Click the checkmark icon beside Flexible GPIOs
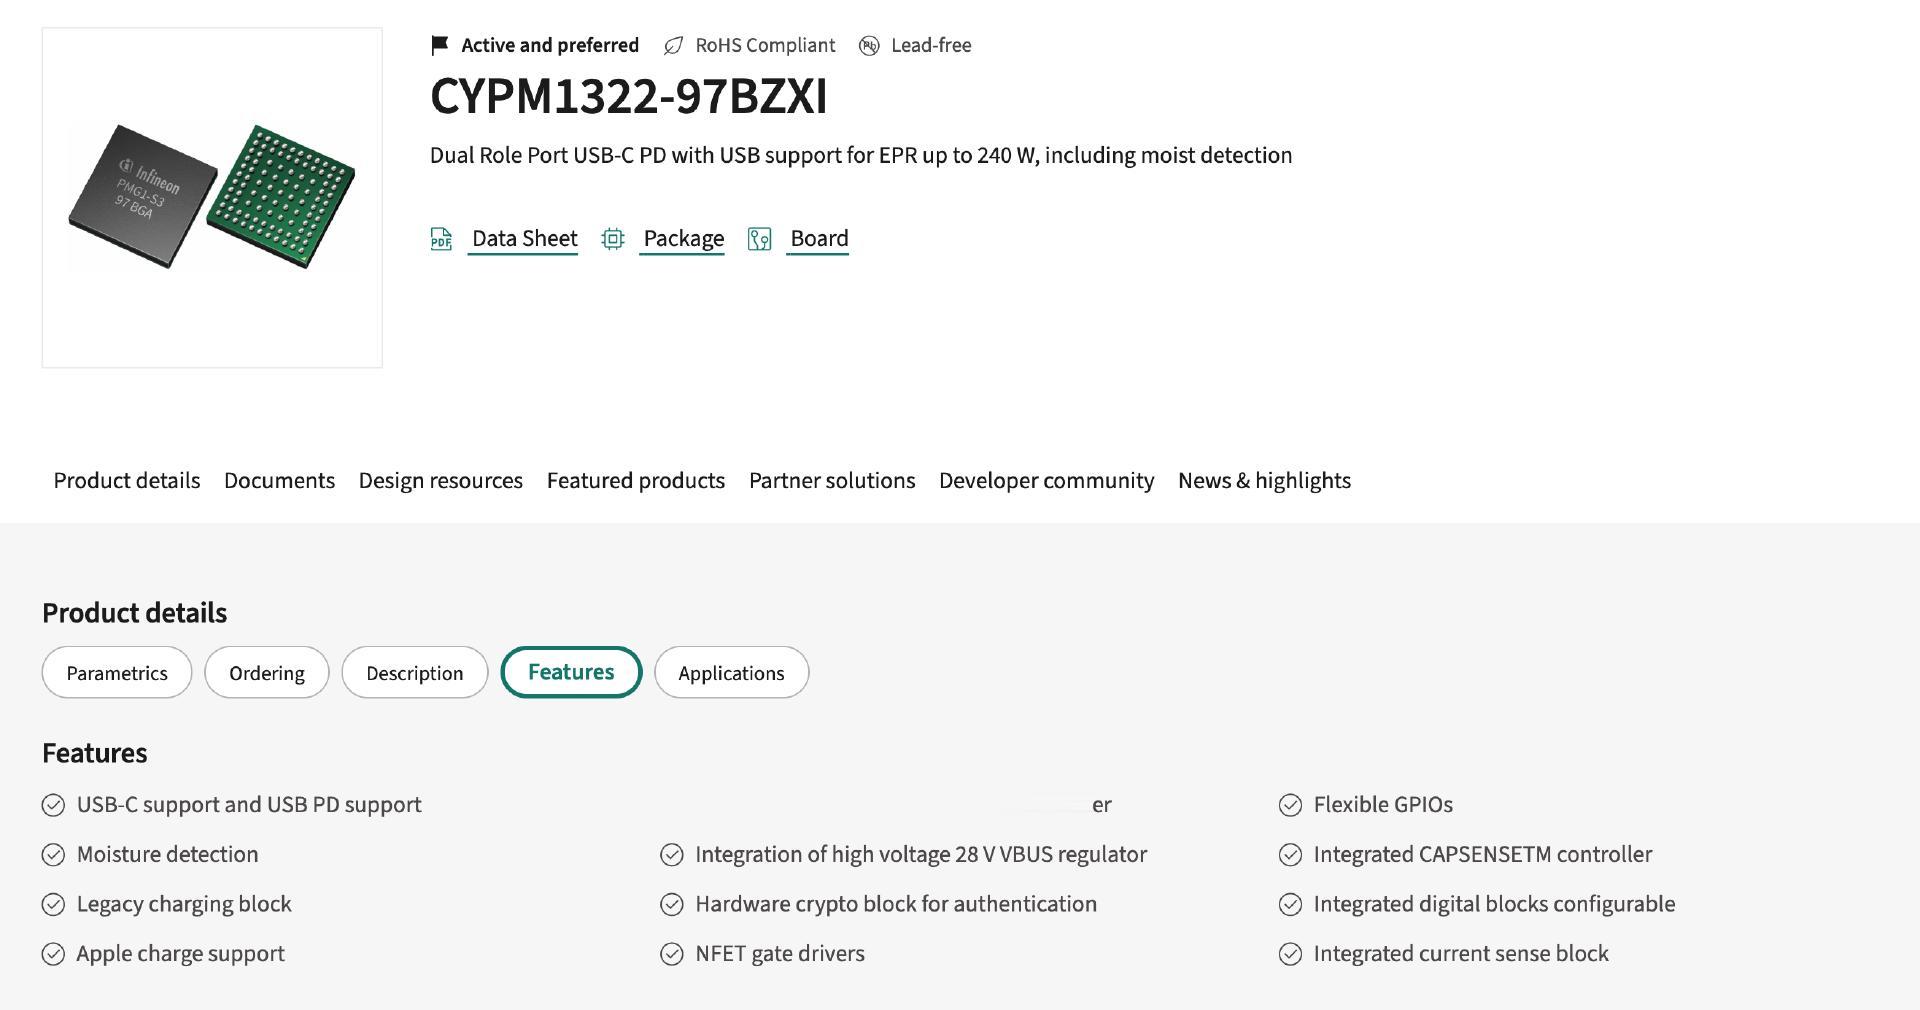The image size is (1920, 1010). (1290, 805)
